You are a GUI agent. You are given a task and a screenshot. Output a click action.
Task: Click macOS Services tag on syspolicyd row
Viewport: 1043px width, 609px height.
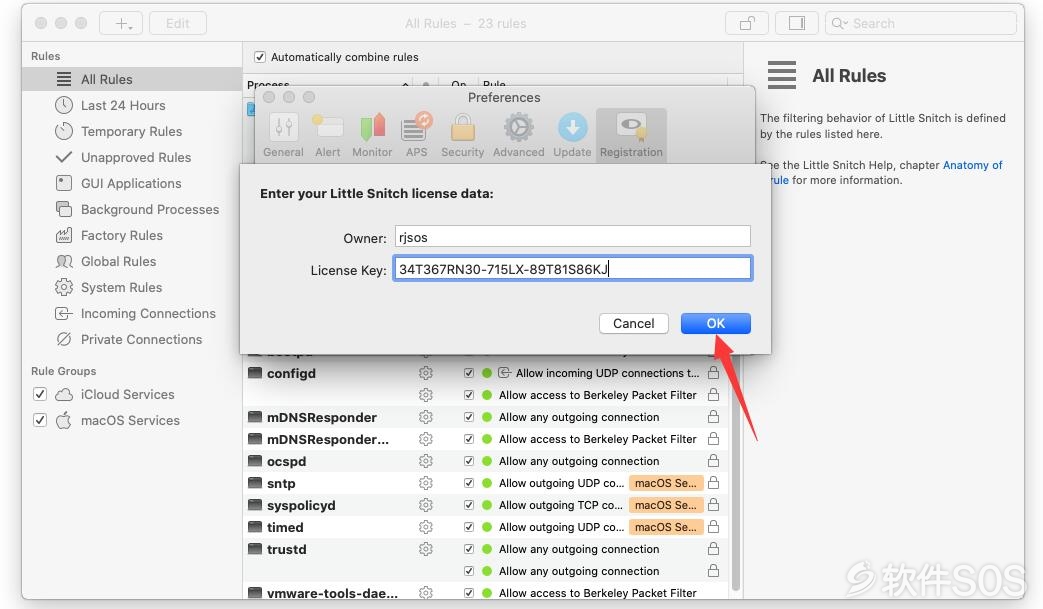(665, 505)
